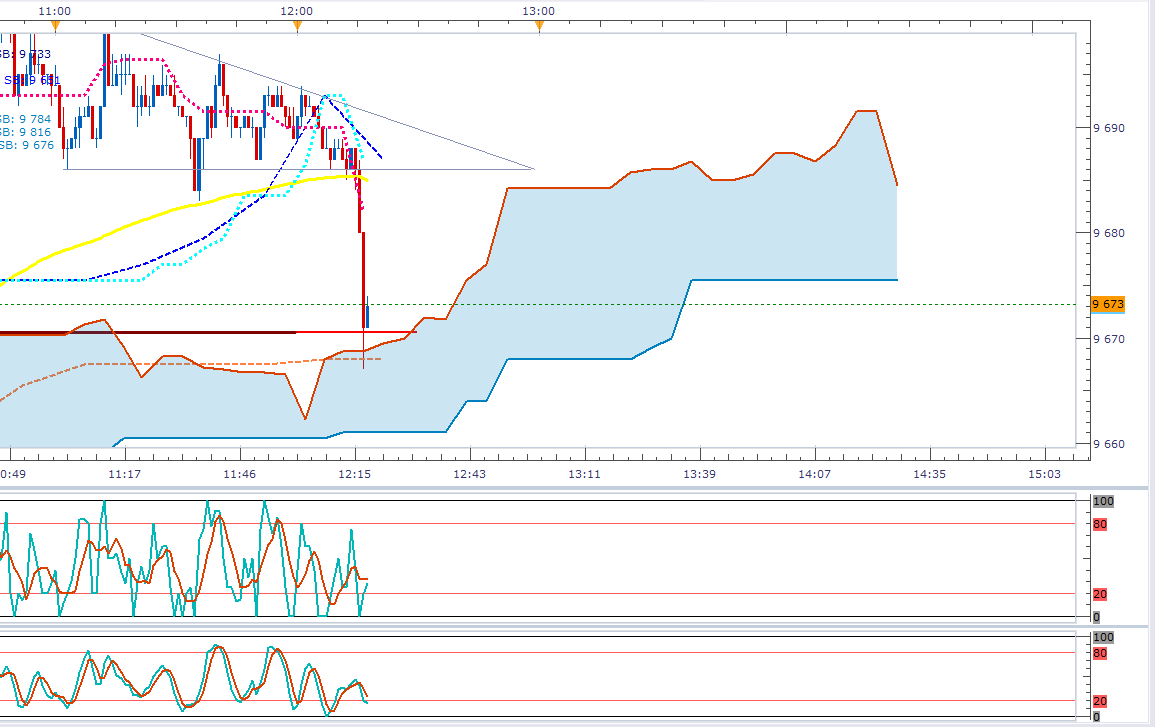Click the 12:43 time axis label
This screenshot has width=1155, height=727.
[469, 474]
